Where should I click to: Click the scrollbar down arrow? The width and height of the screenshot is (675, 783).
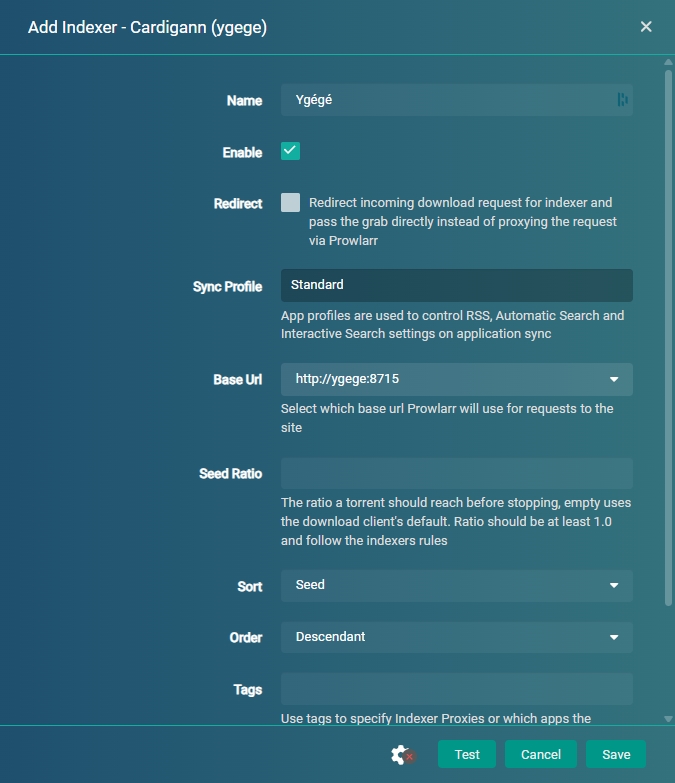[x=668, y=718]
